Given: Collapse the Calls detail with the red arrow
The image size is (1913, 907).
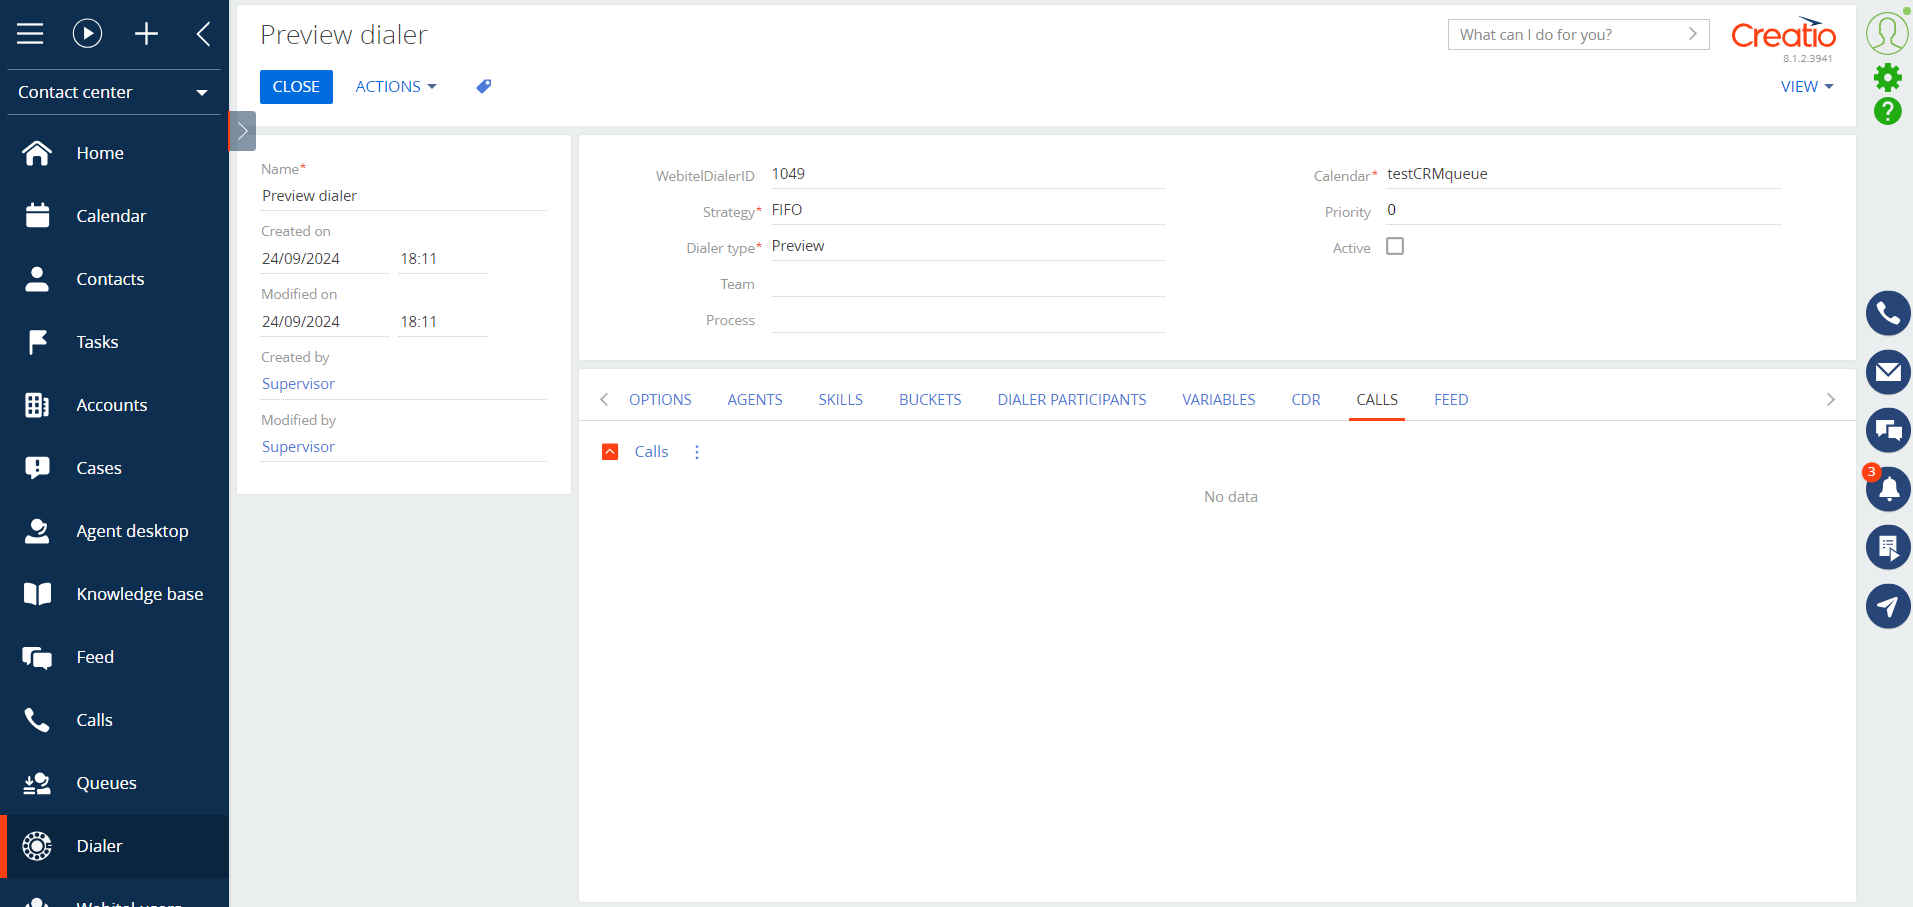Looking at the screenshot, I should [x=610, y=452].
